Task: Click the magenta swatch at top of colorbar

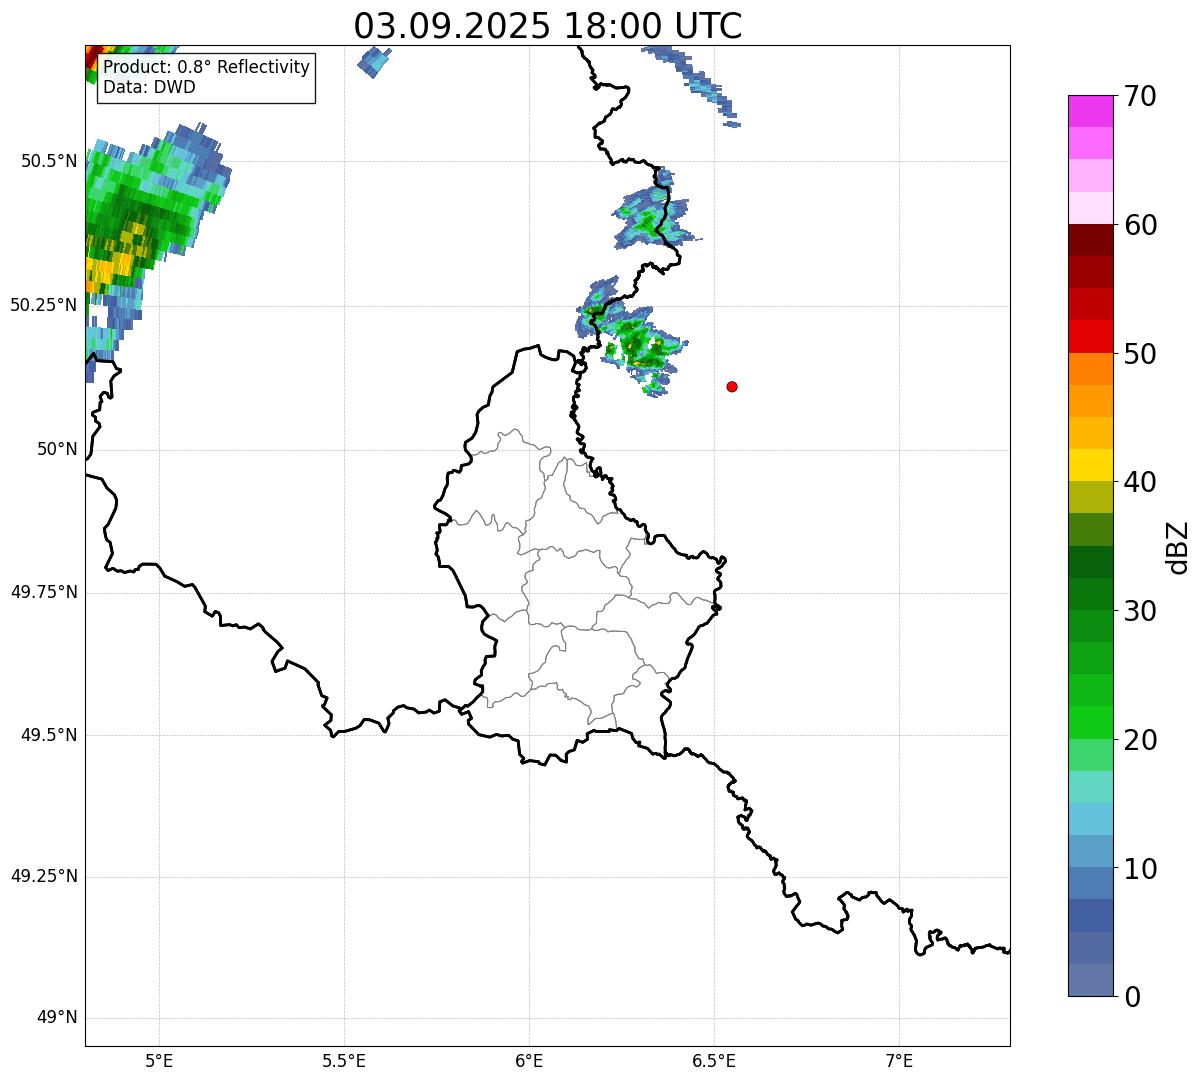Action: tap(1091, 111)
